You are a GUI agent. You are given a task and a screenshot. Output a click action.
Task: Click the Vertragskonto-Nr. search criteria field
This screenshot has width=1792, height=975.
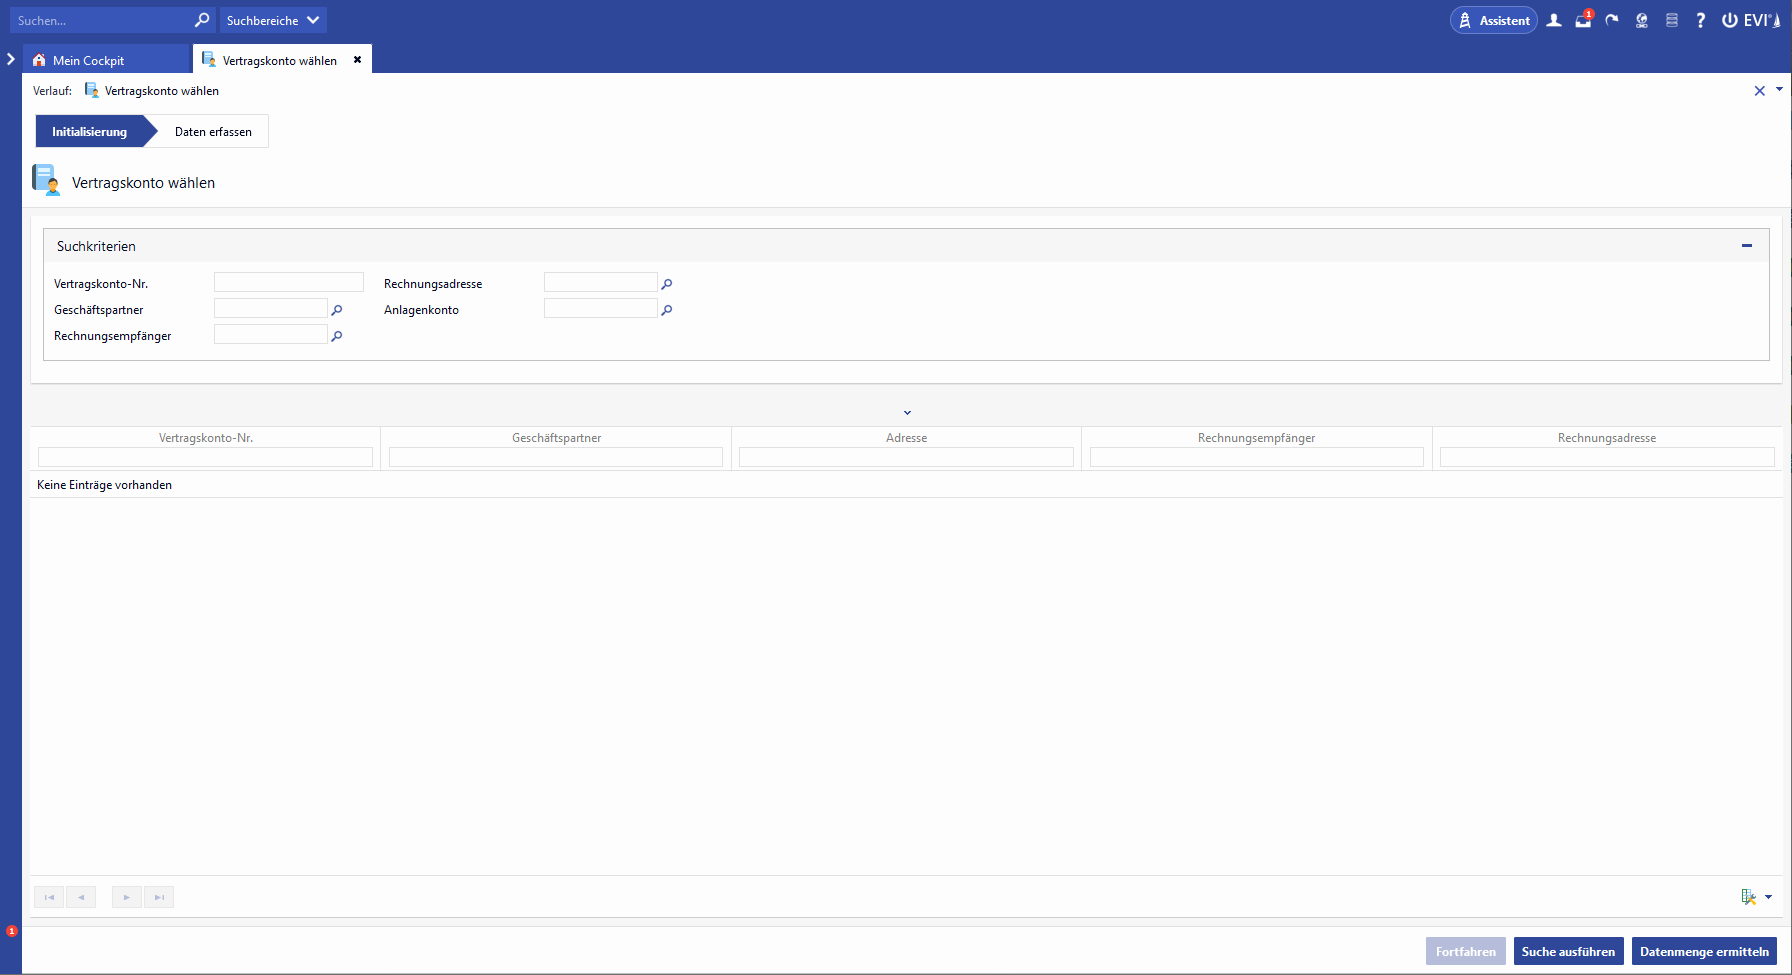tap(288, 283)
